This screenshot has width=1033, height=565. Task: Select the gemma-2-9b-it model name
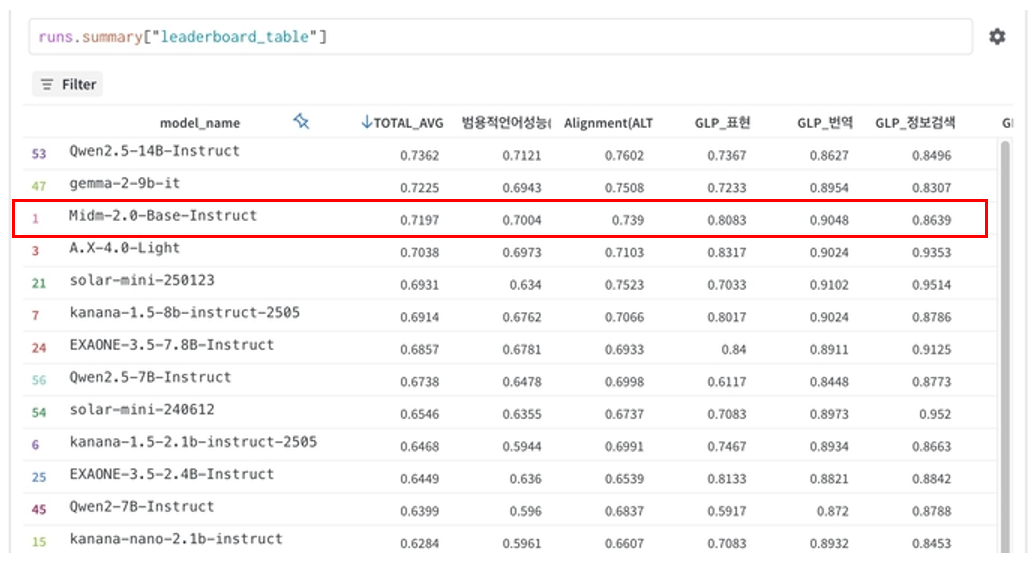125,183
